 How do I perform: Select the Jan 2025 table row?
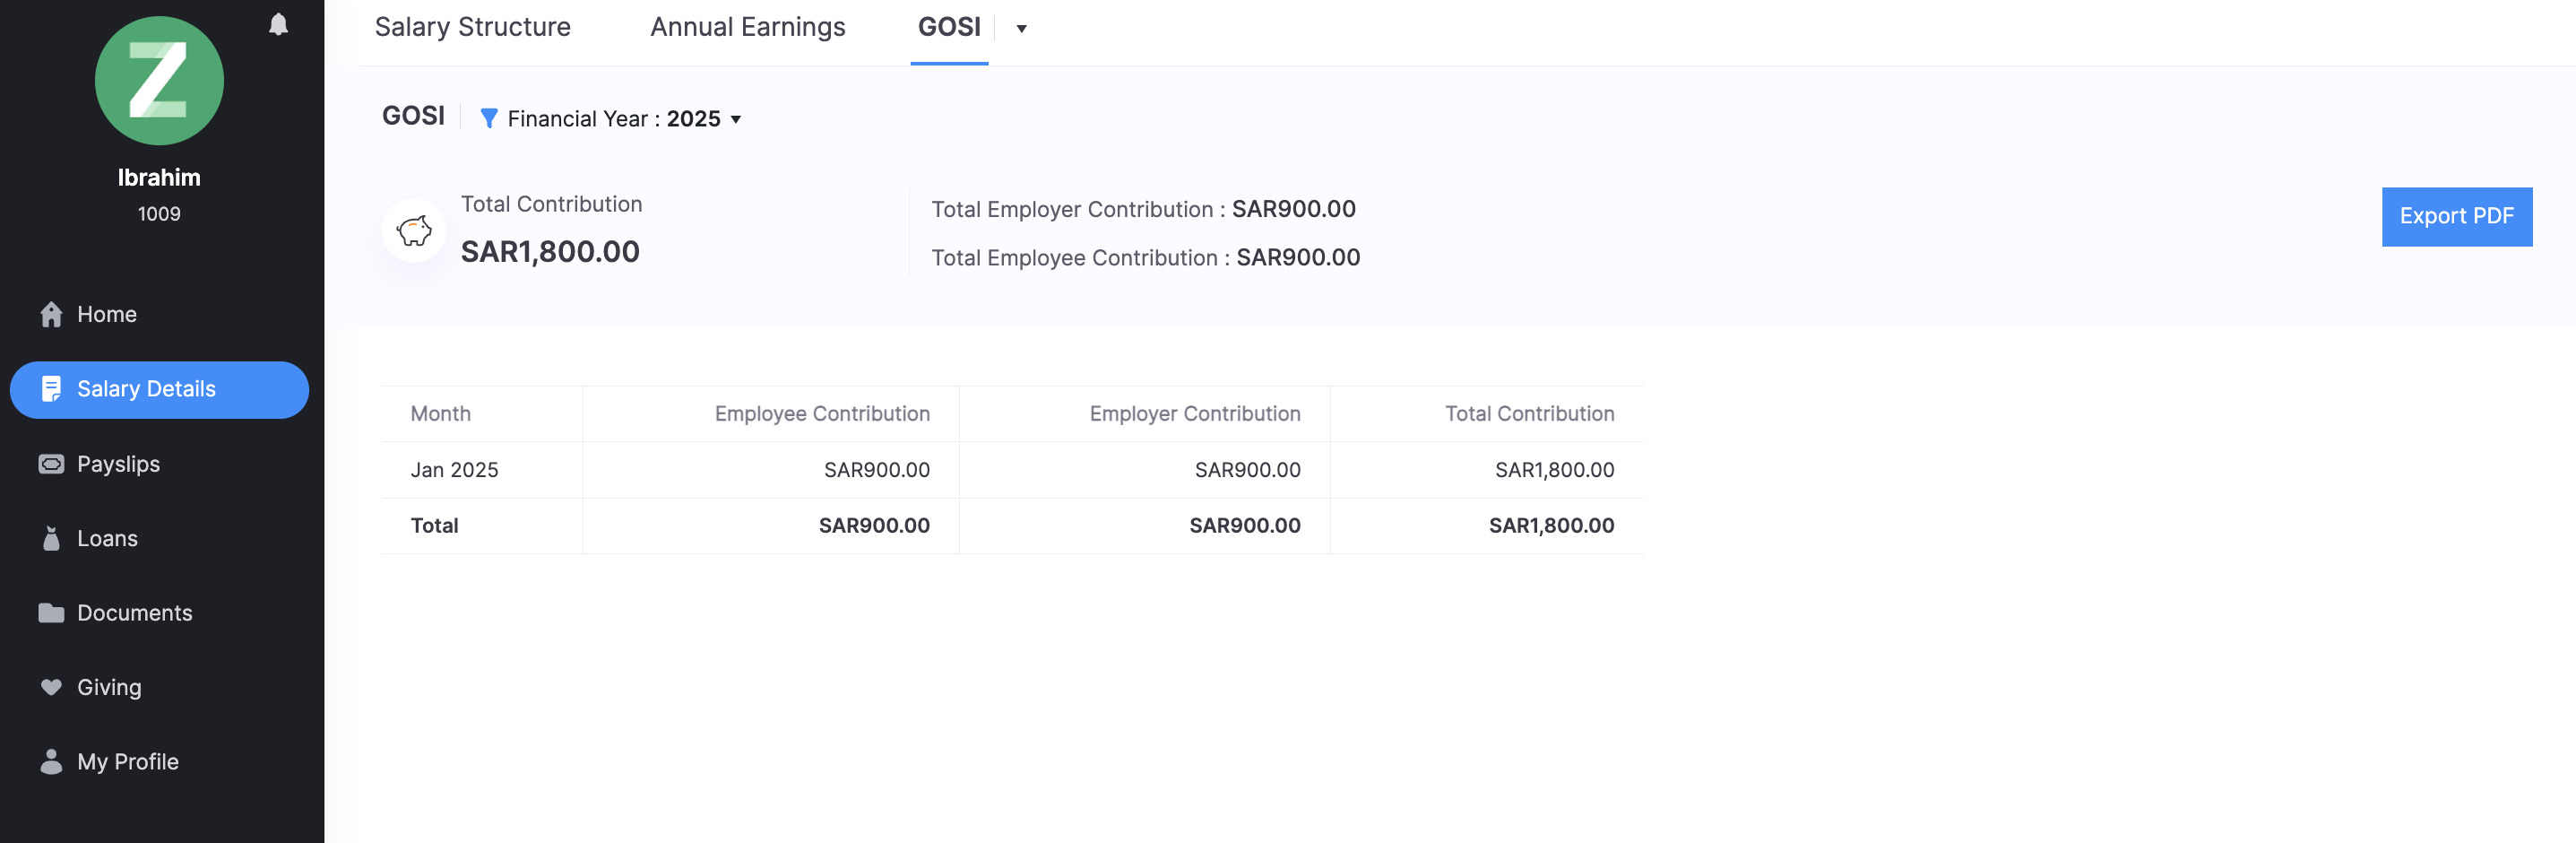click(454, 470)
